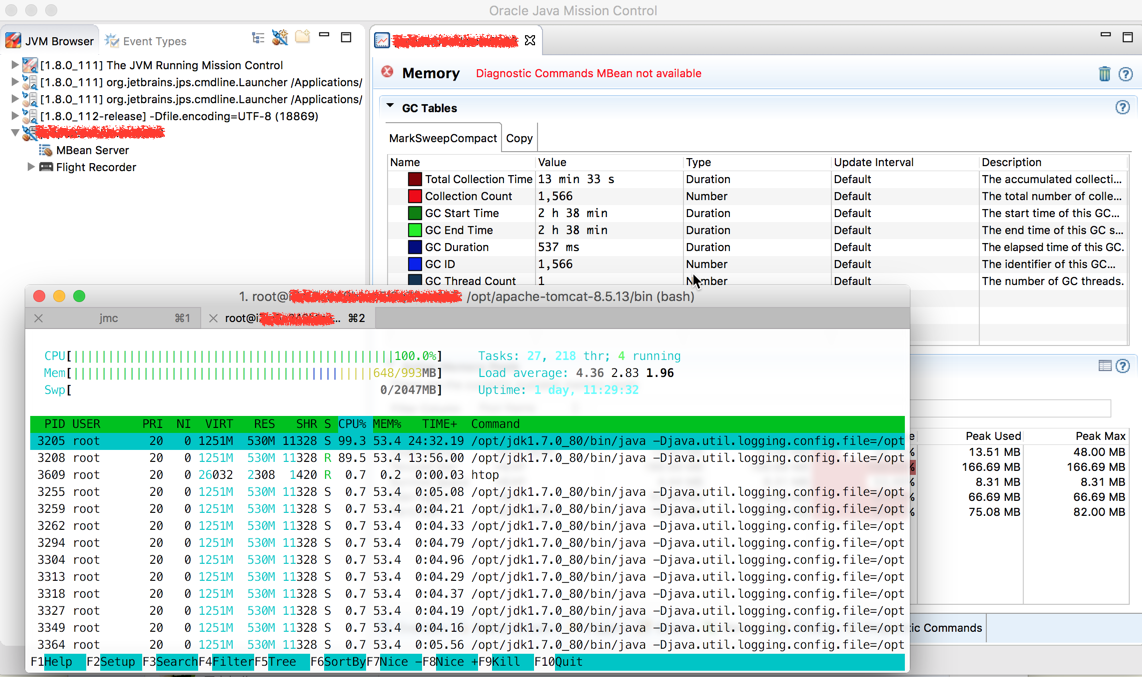Click GC Start Time green swatch
This screenshot has width=1142, height=677.
tap(415, 213)
